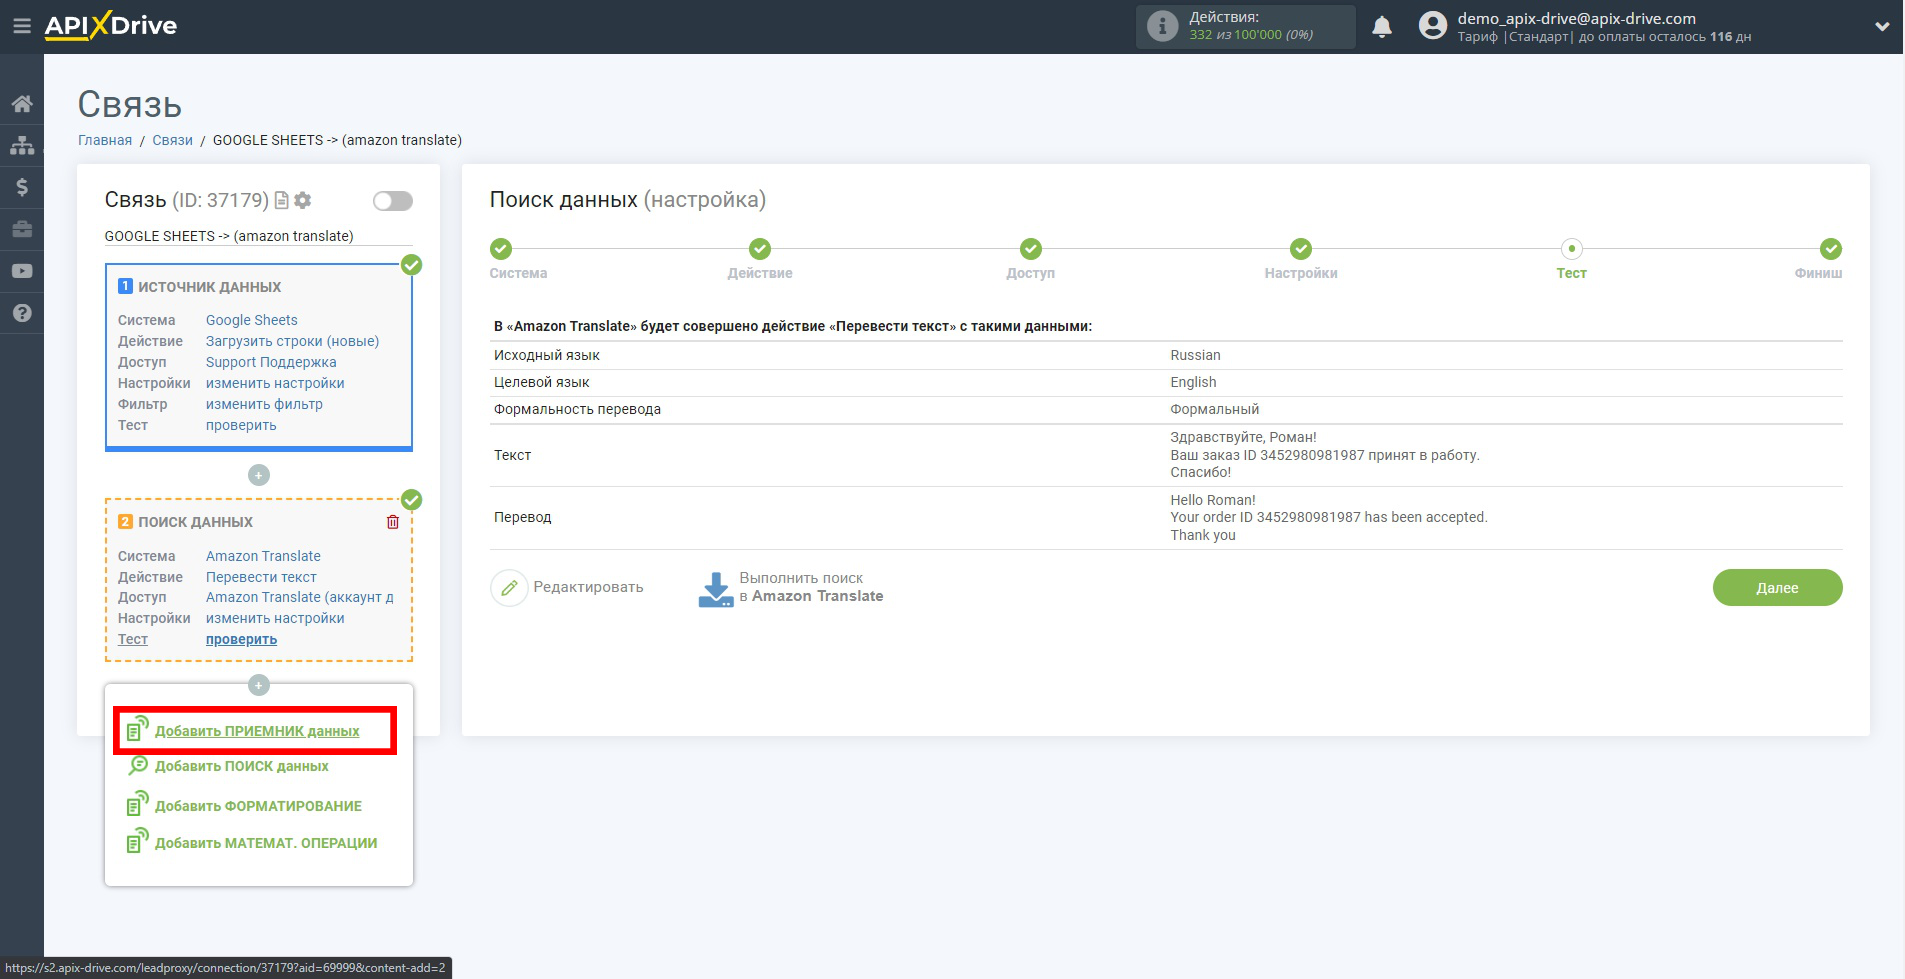Click the English target language value
Image resolution: width=1905 pixels, height=979 pixels.
pos(1193,382)
